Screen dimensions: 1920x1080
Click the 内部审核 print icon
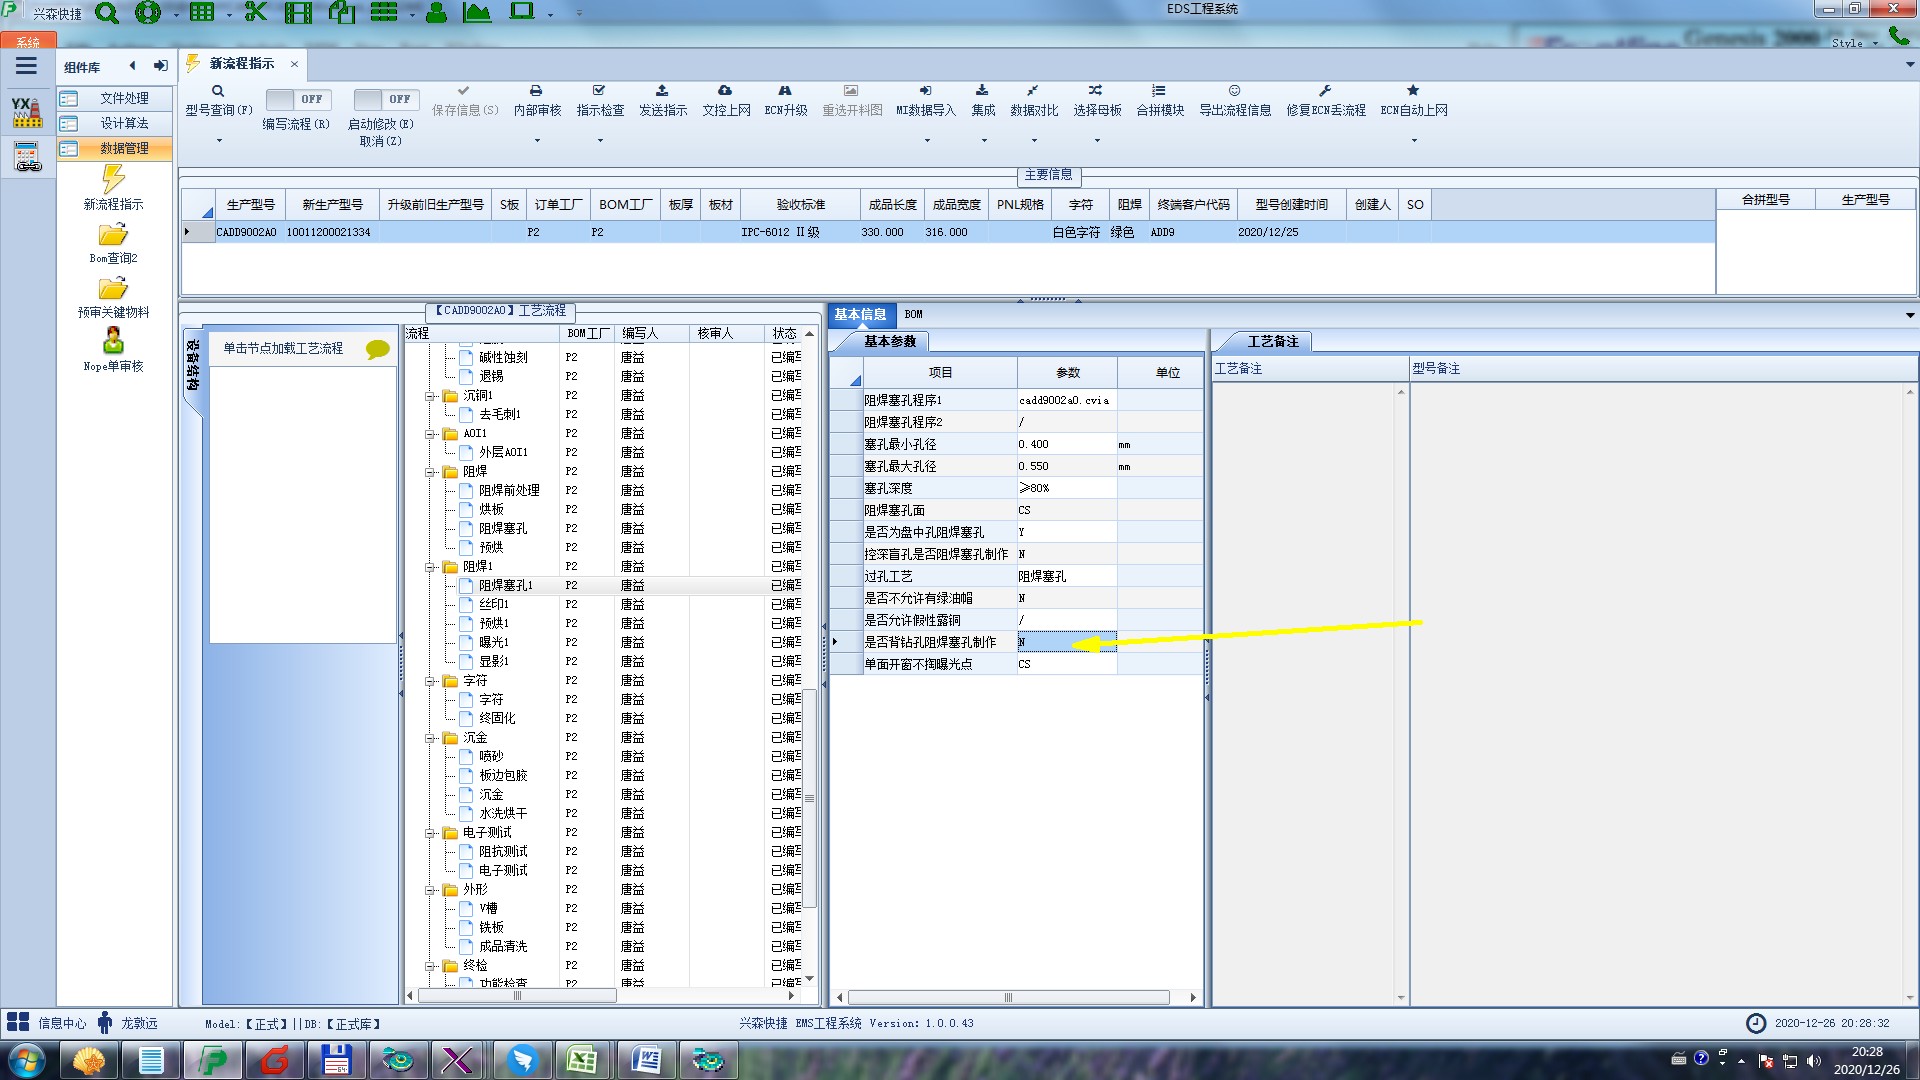536,91
